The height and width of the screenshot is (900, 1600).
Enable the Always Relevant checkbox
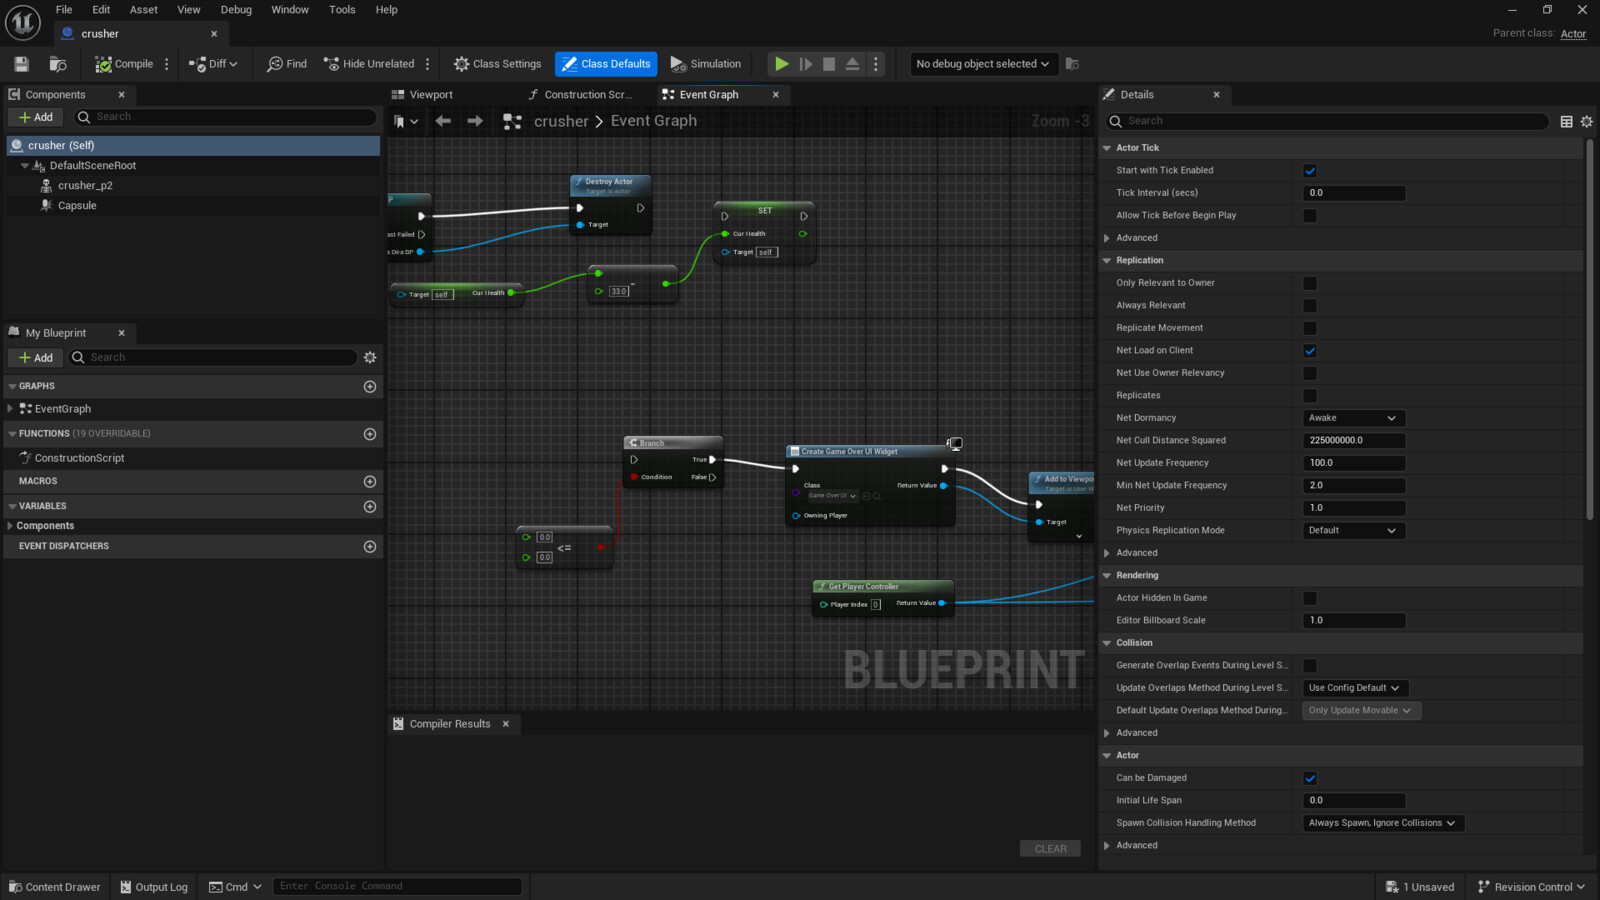[x=1310, y=306]
